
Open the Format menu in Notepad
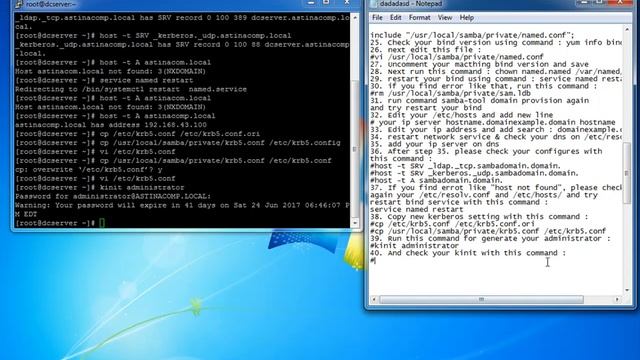click(420, 18)
